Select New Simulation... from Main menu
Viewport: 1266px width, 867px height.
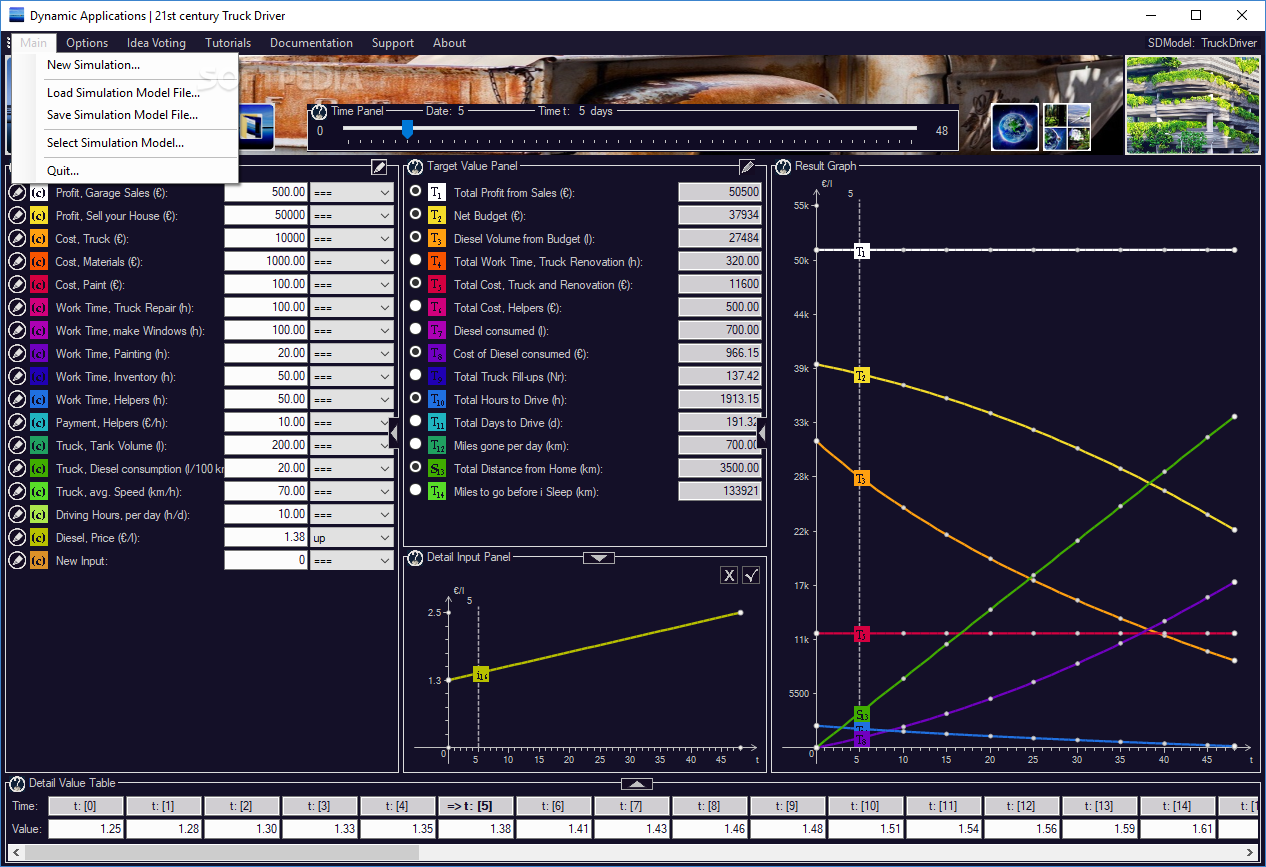click(93, 65)
